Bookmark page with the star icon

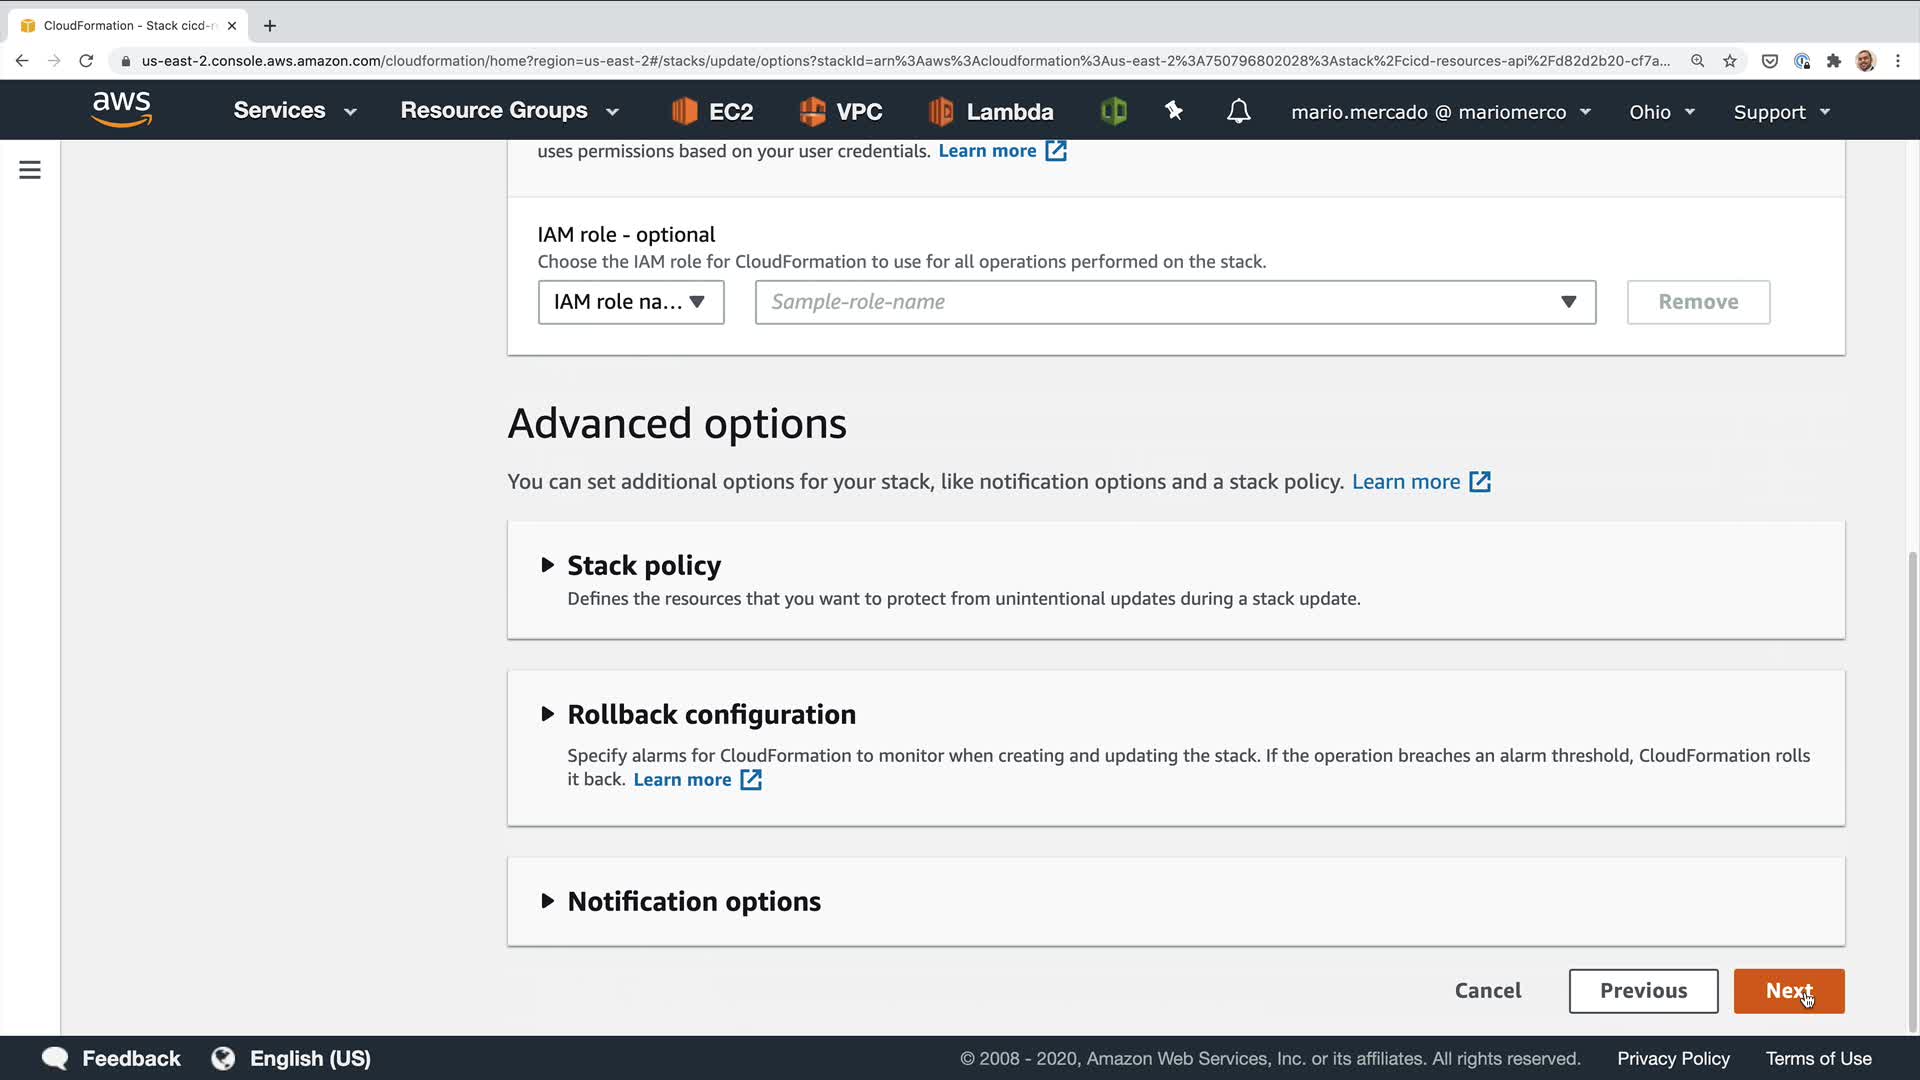coord(1730,61)
